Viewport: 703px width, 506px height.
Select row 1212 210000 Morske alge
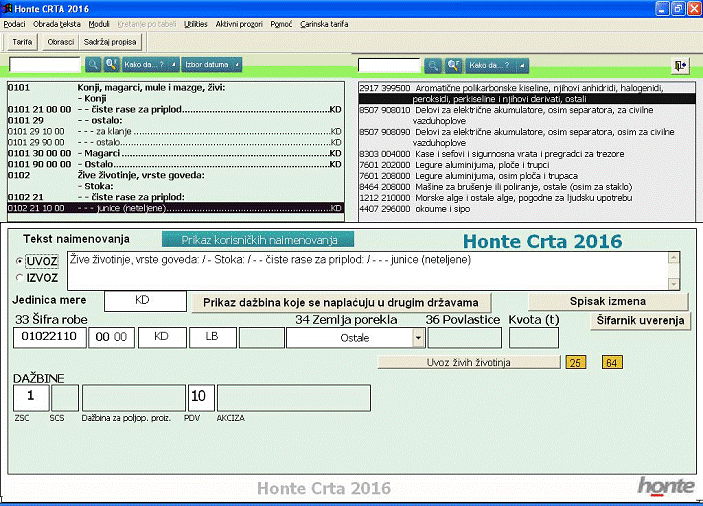tap(527, 198)
